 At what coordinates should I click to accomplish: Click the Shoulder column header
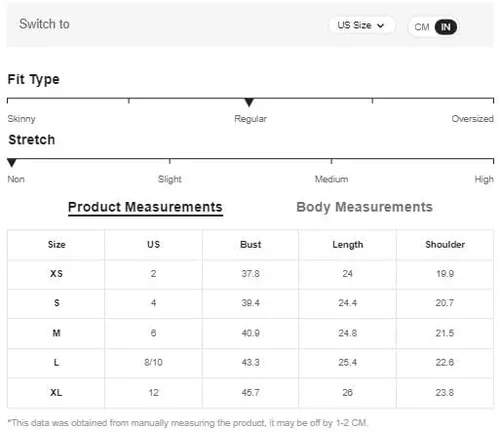445,245
